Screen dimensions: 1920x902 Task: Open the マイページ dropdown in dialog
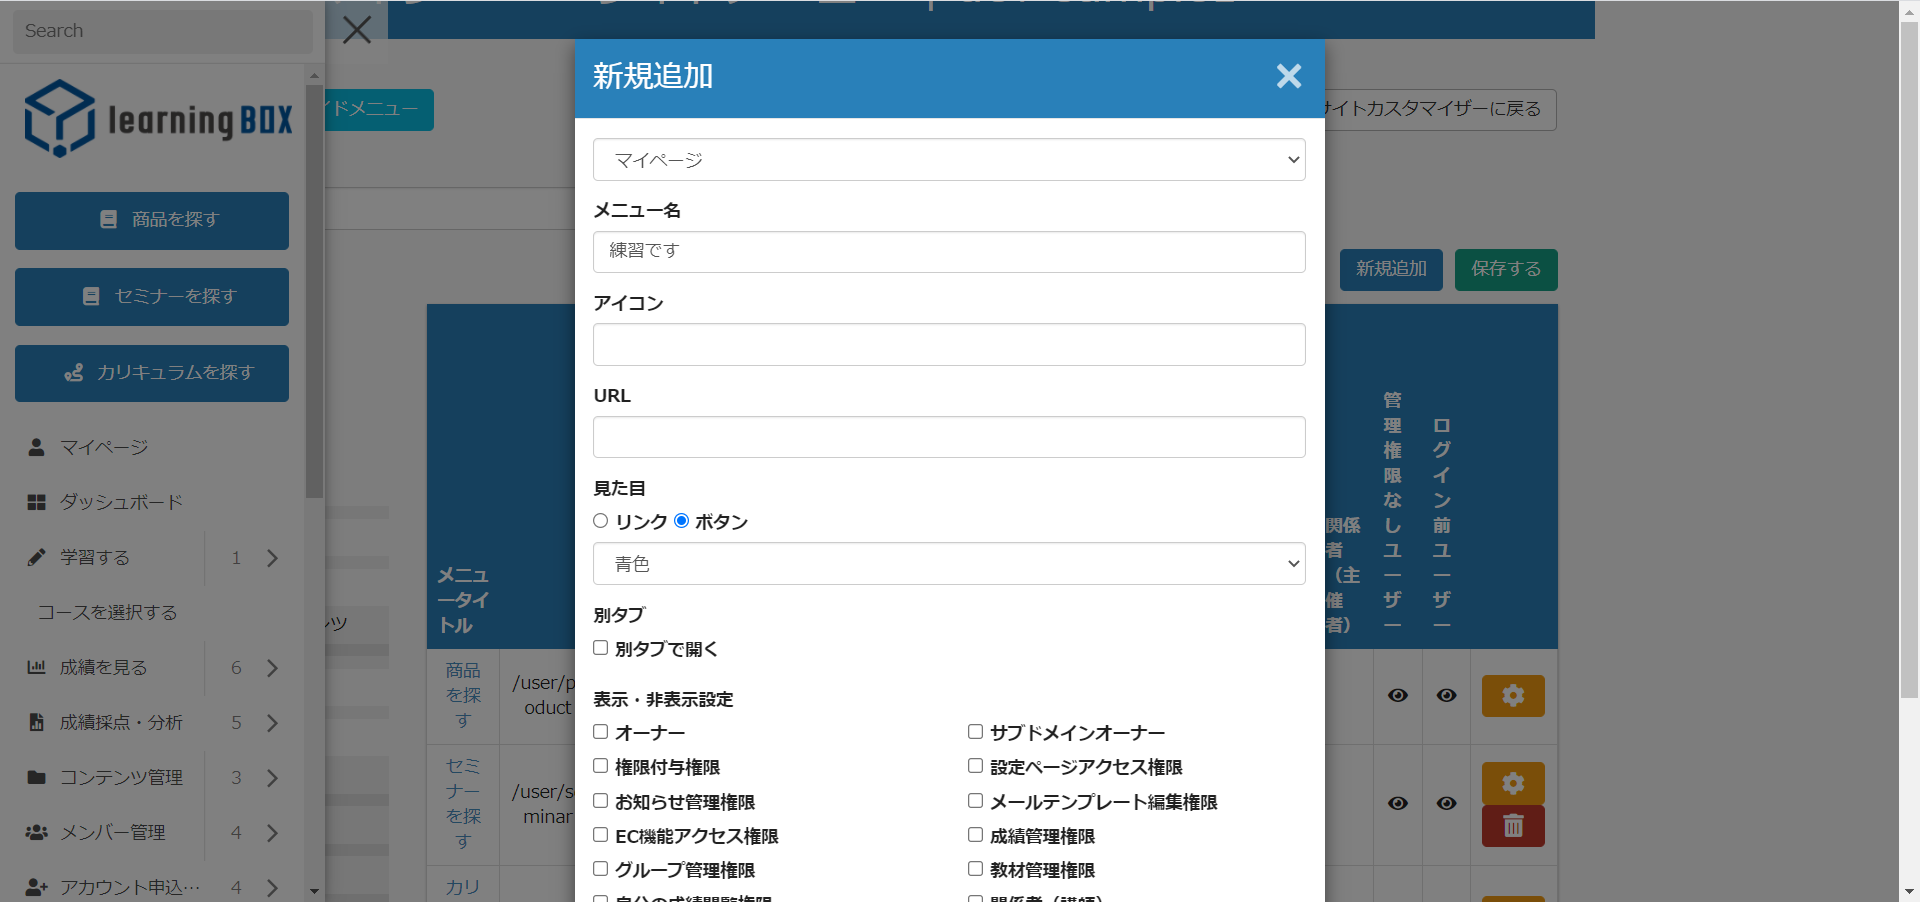[x=948, y=160]
